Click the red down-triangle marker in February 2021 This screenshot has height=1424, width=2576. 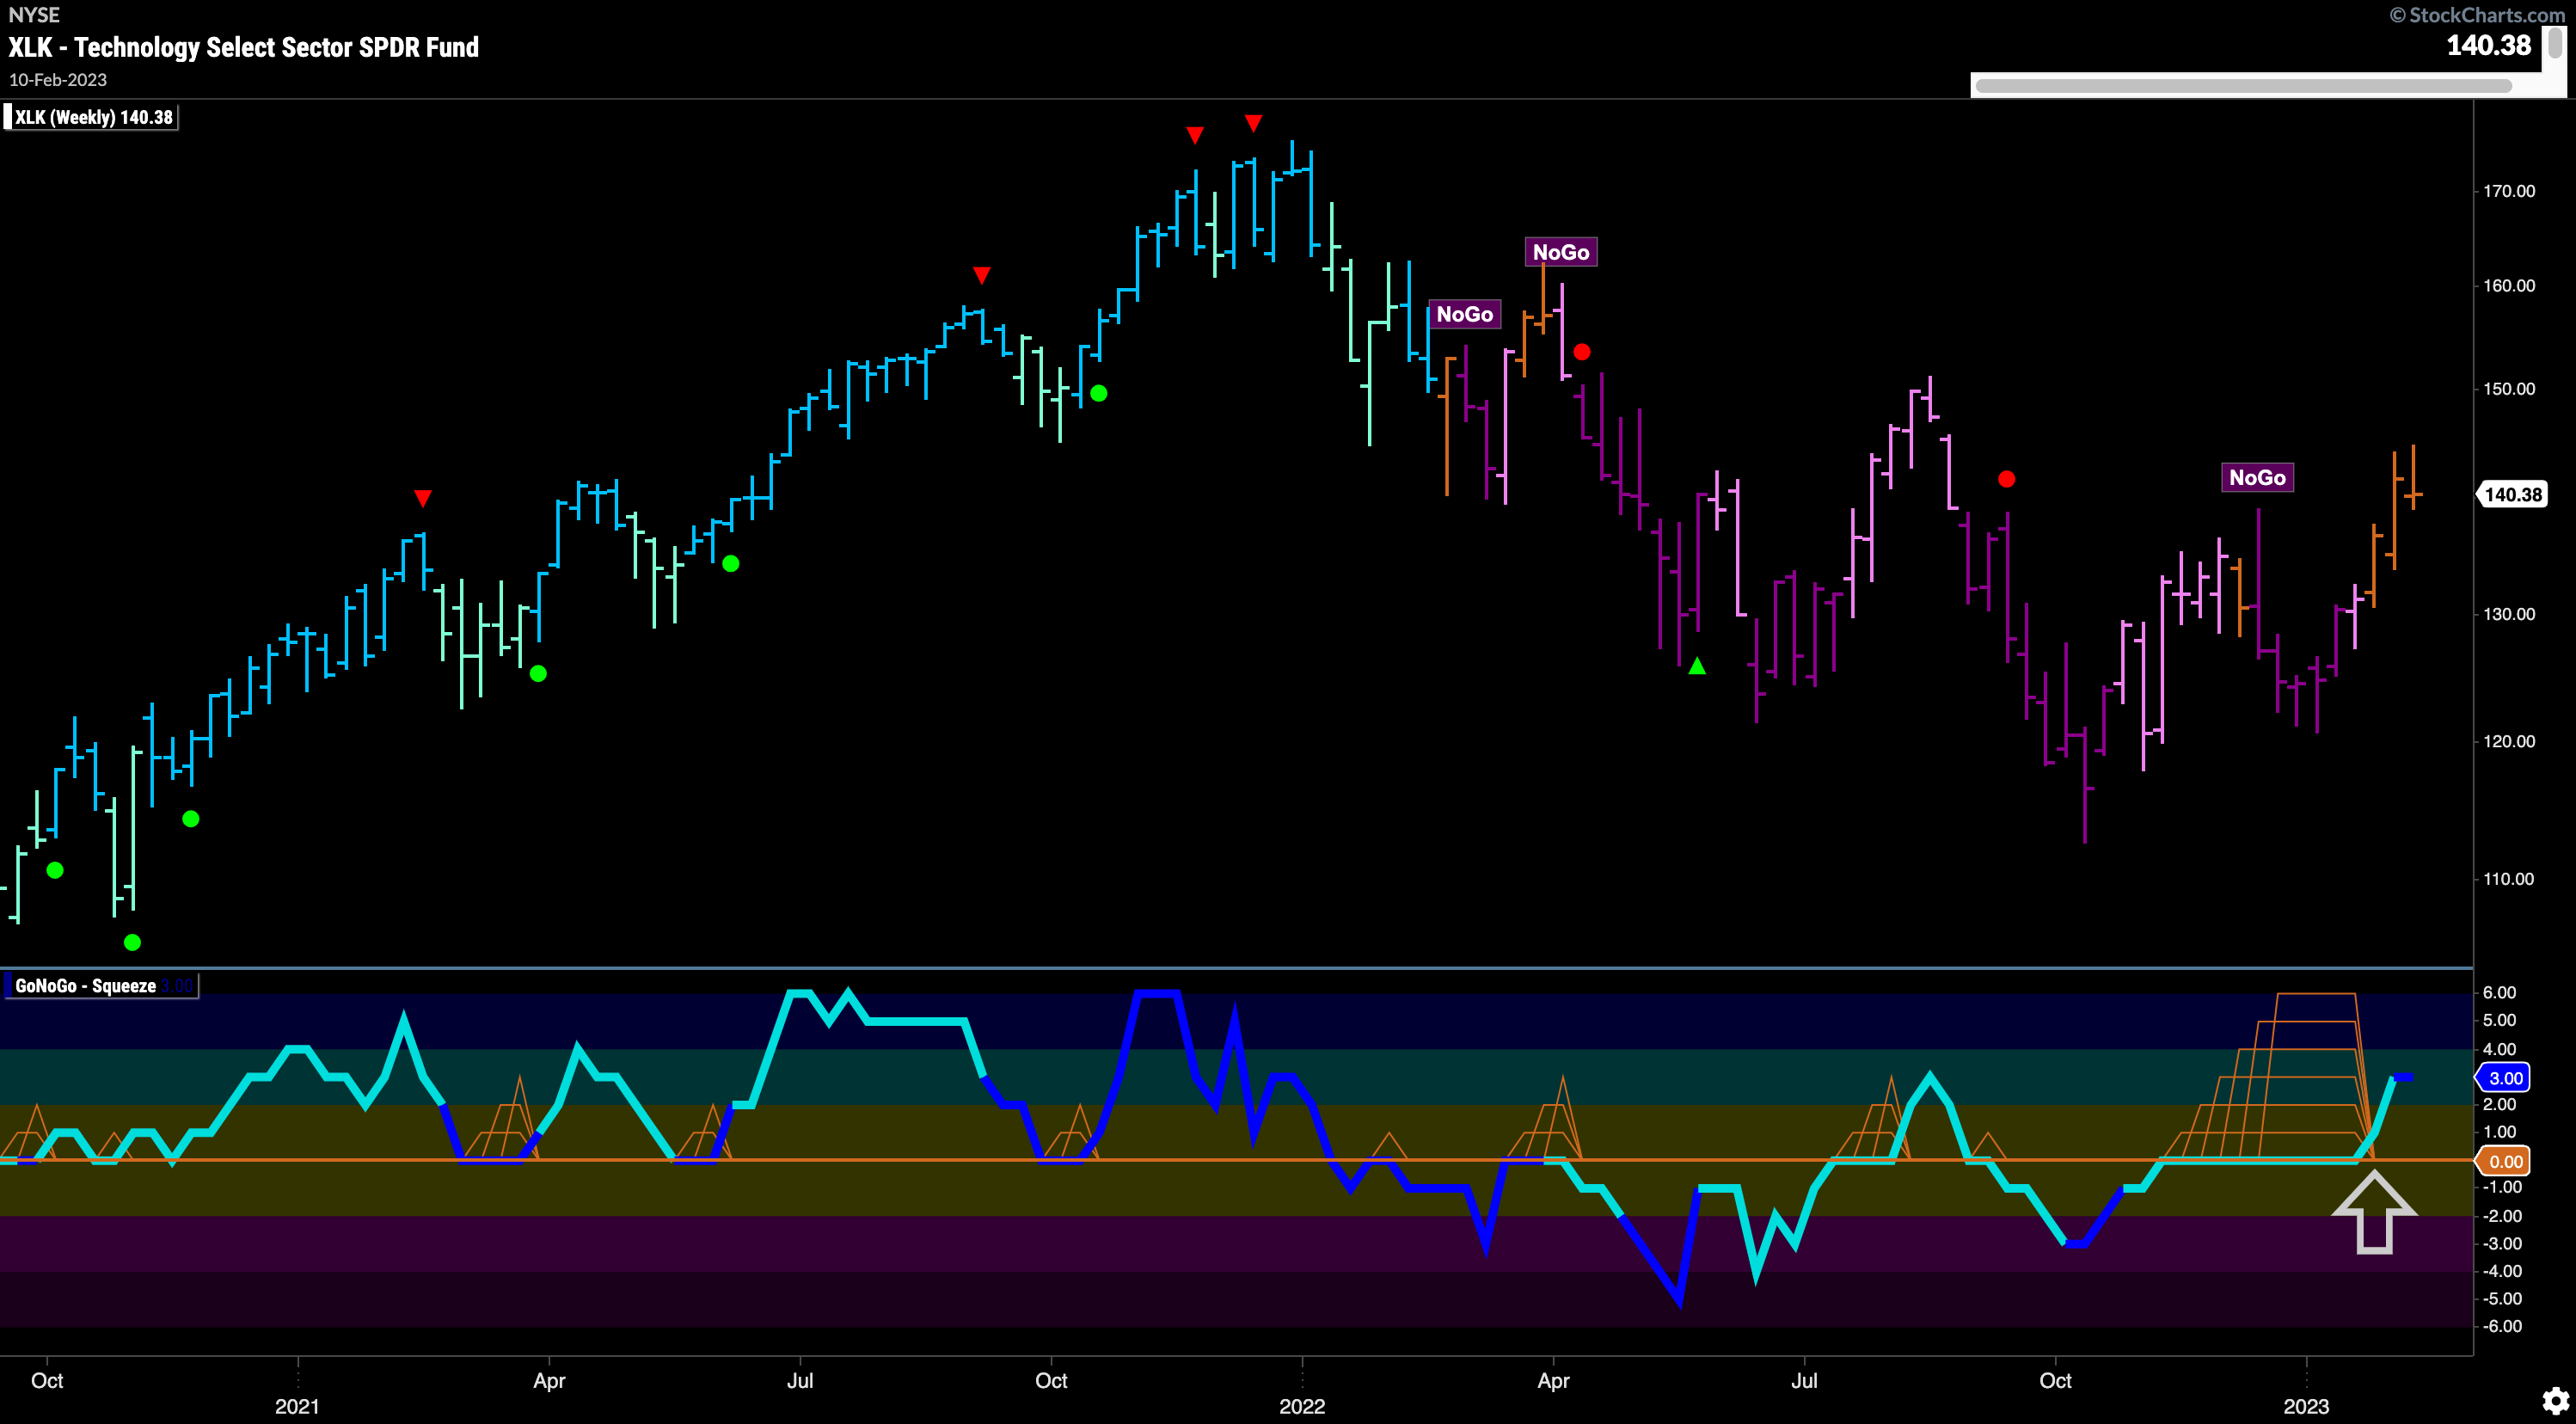(423, 498)
